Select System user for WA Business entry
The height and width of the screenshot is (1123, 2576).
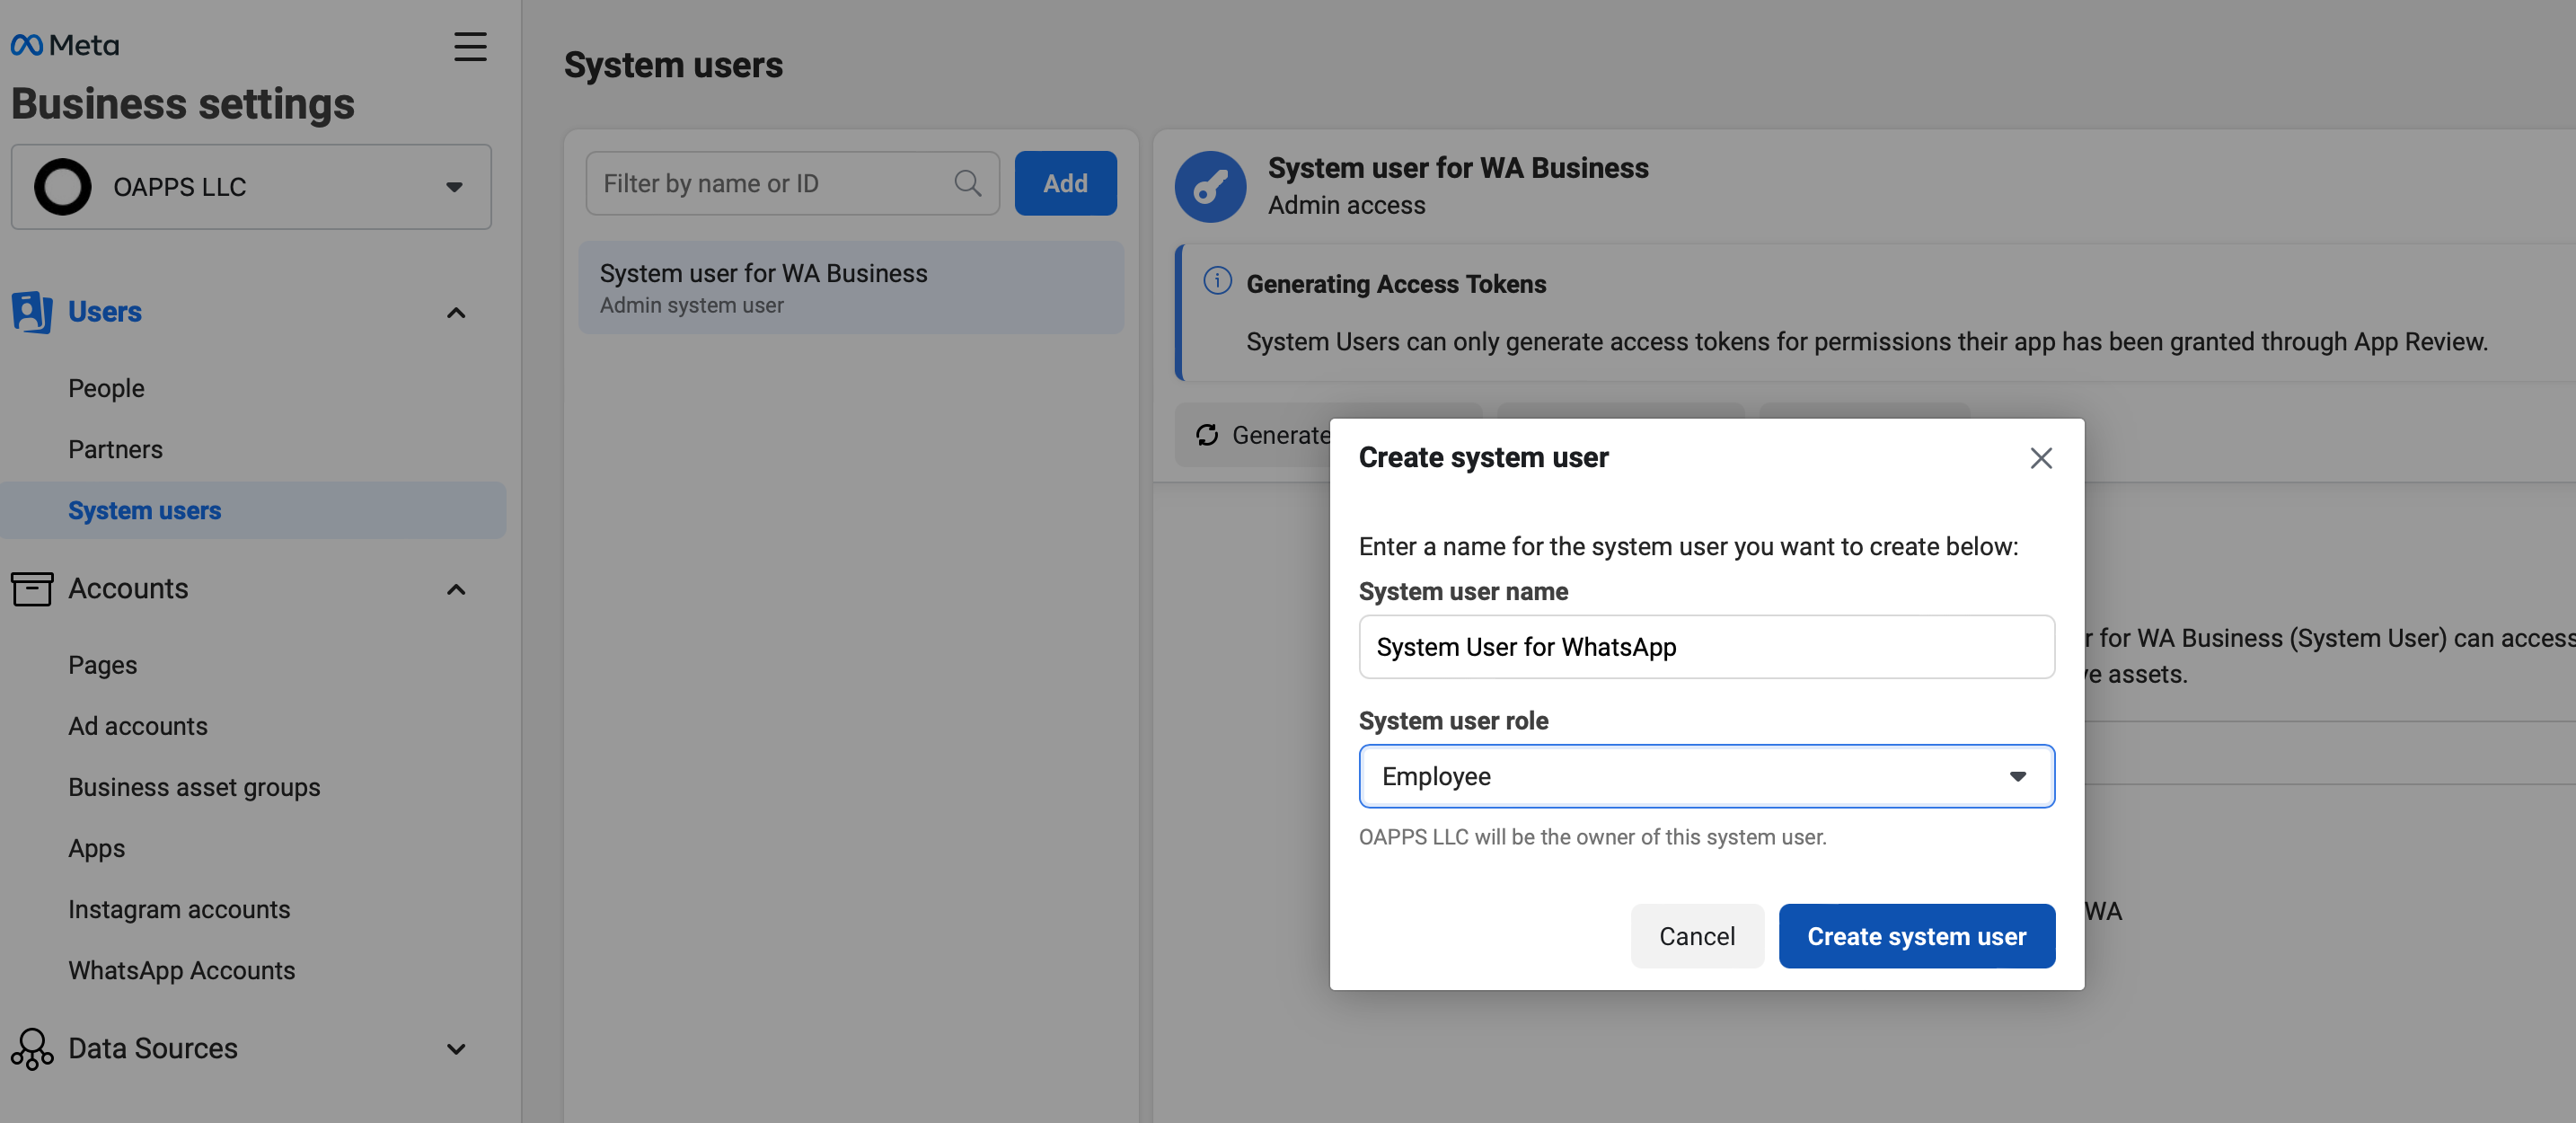tap(850, 287)
